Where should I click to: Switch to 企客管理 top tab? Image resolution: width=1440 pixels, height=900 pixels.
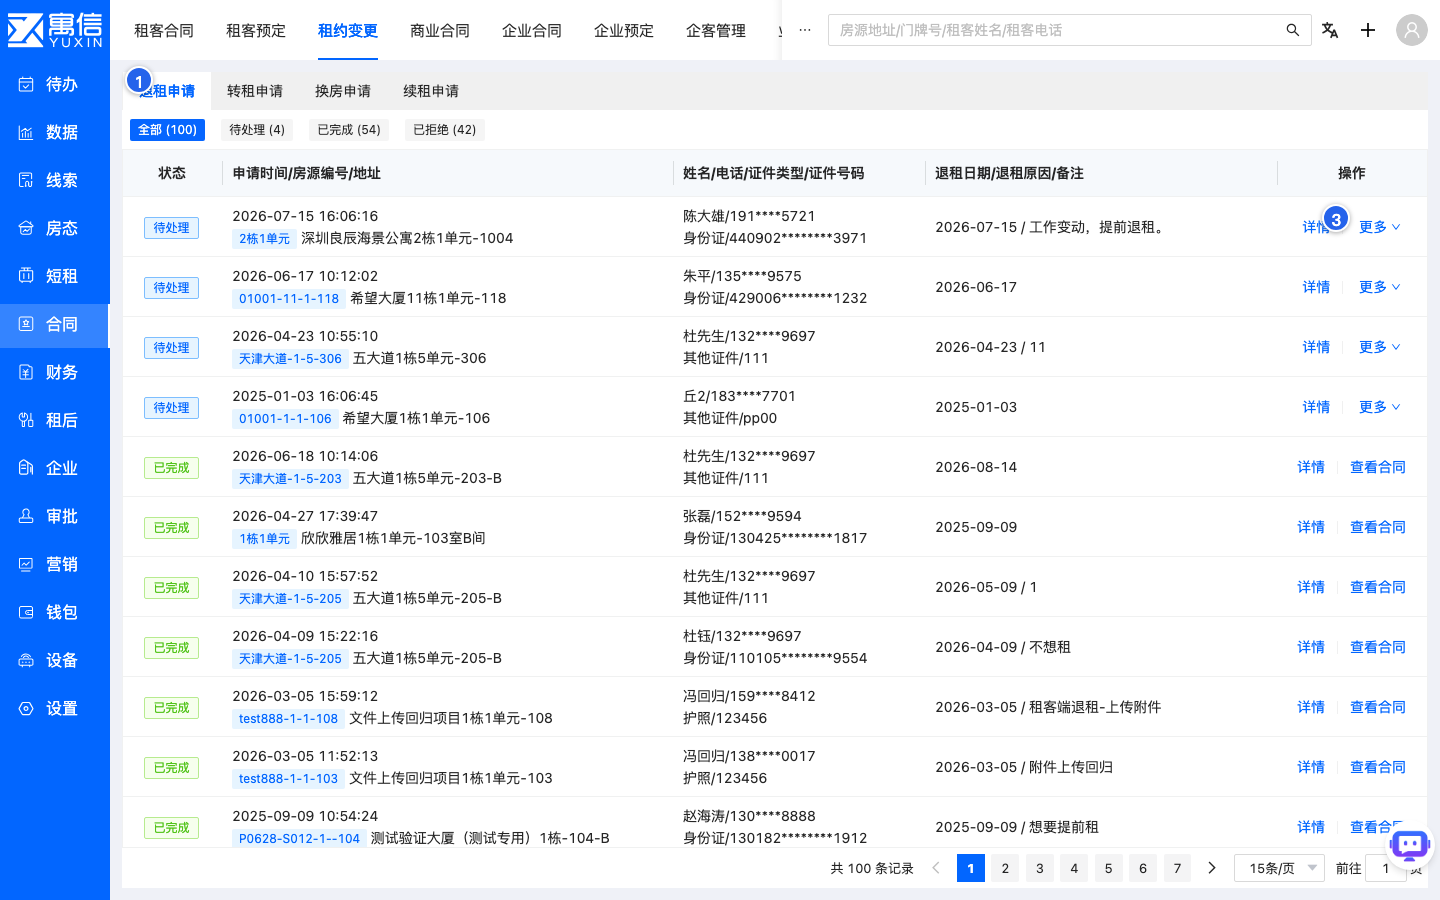tap(716, 30)
